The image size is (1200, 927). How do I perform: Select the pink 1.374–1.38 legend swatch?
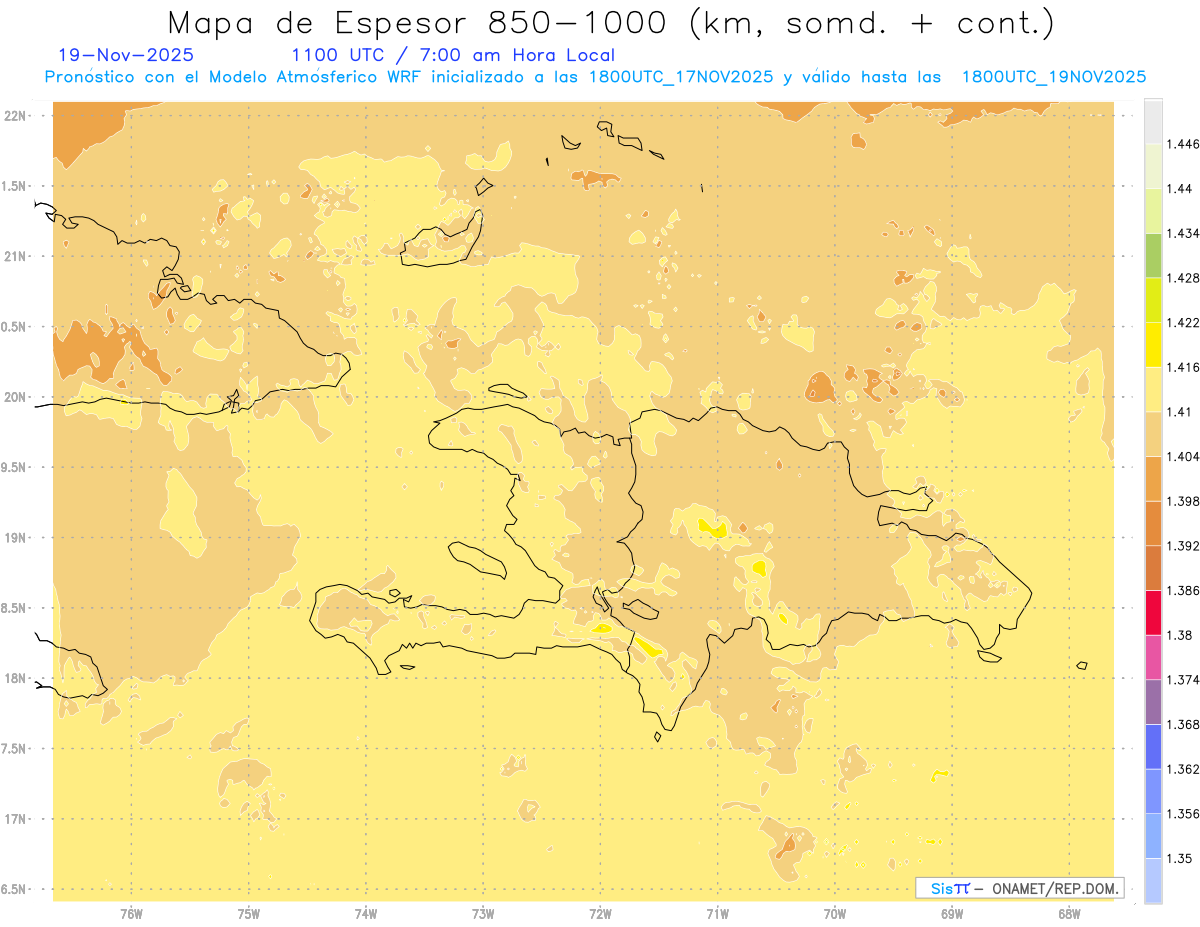1153,657
